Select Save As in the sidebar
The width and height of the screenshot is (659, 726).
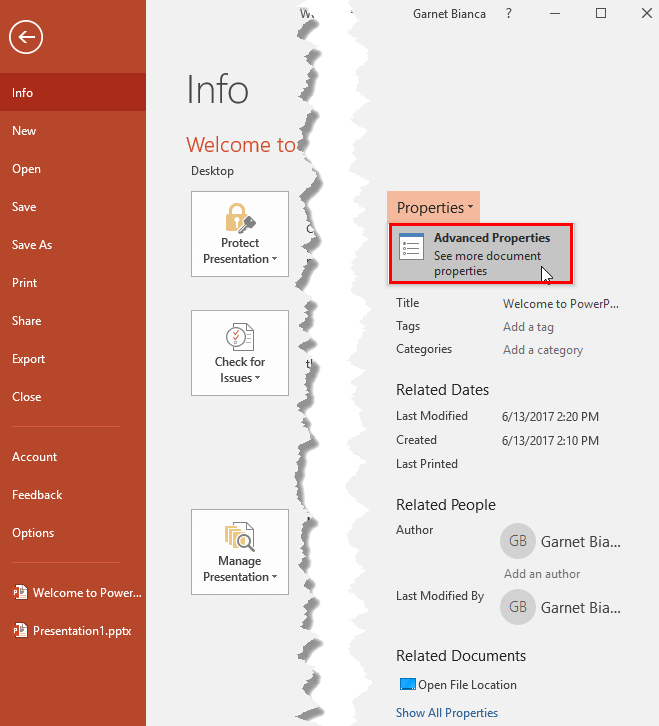click(73, 244)
